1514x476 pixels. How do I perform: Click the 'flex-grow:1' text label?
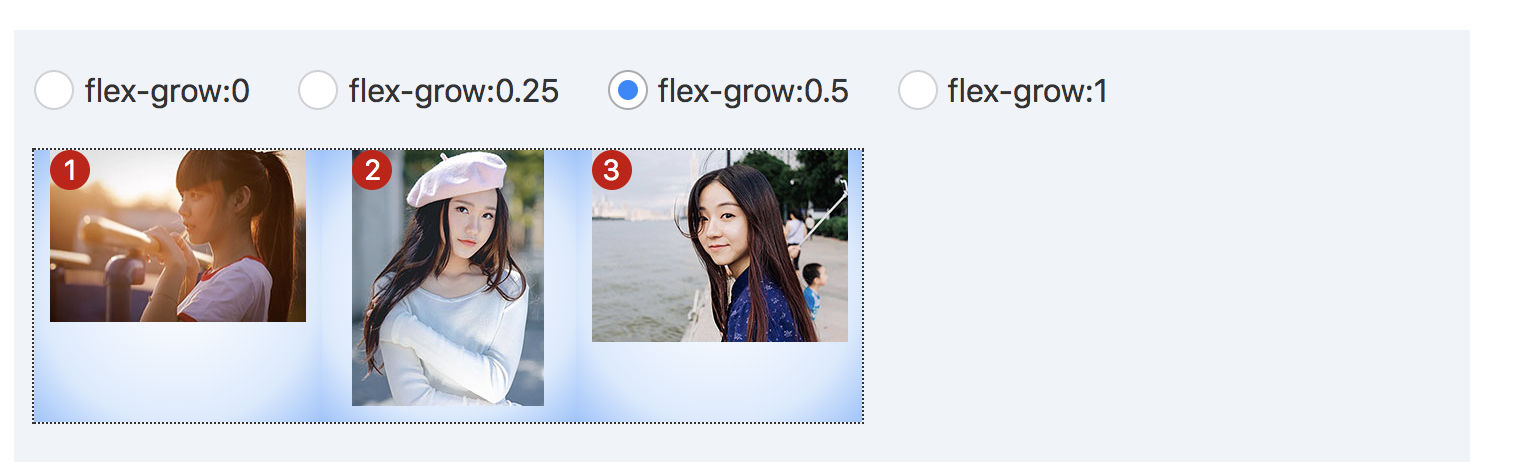[1028, 91]
